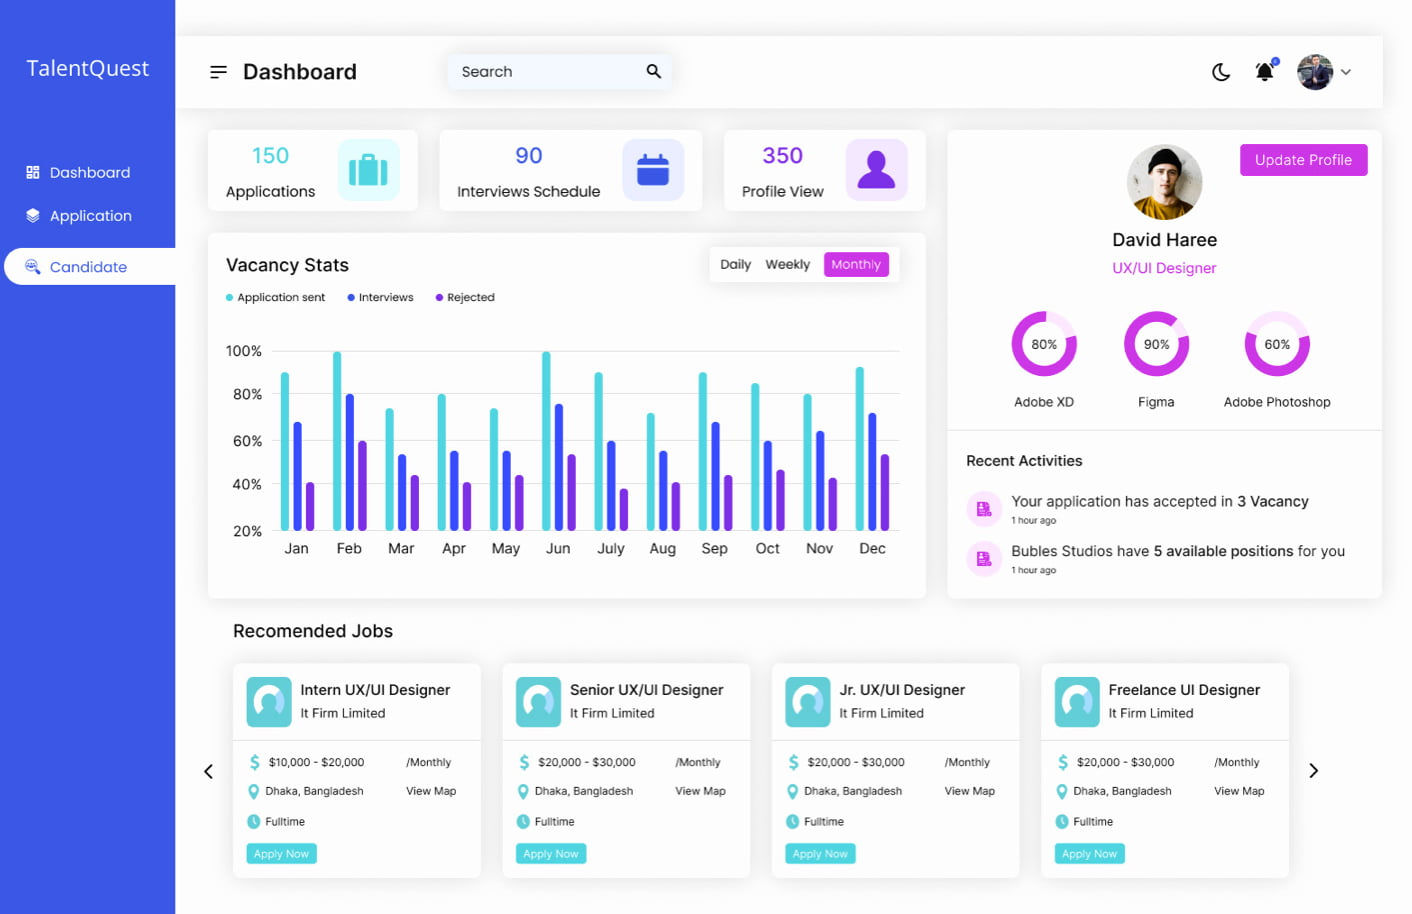Click the briefcase icon on Applications card
The width and height of the screenshot is (1412, 914).
coord(370,170)
